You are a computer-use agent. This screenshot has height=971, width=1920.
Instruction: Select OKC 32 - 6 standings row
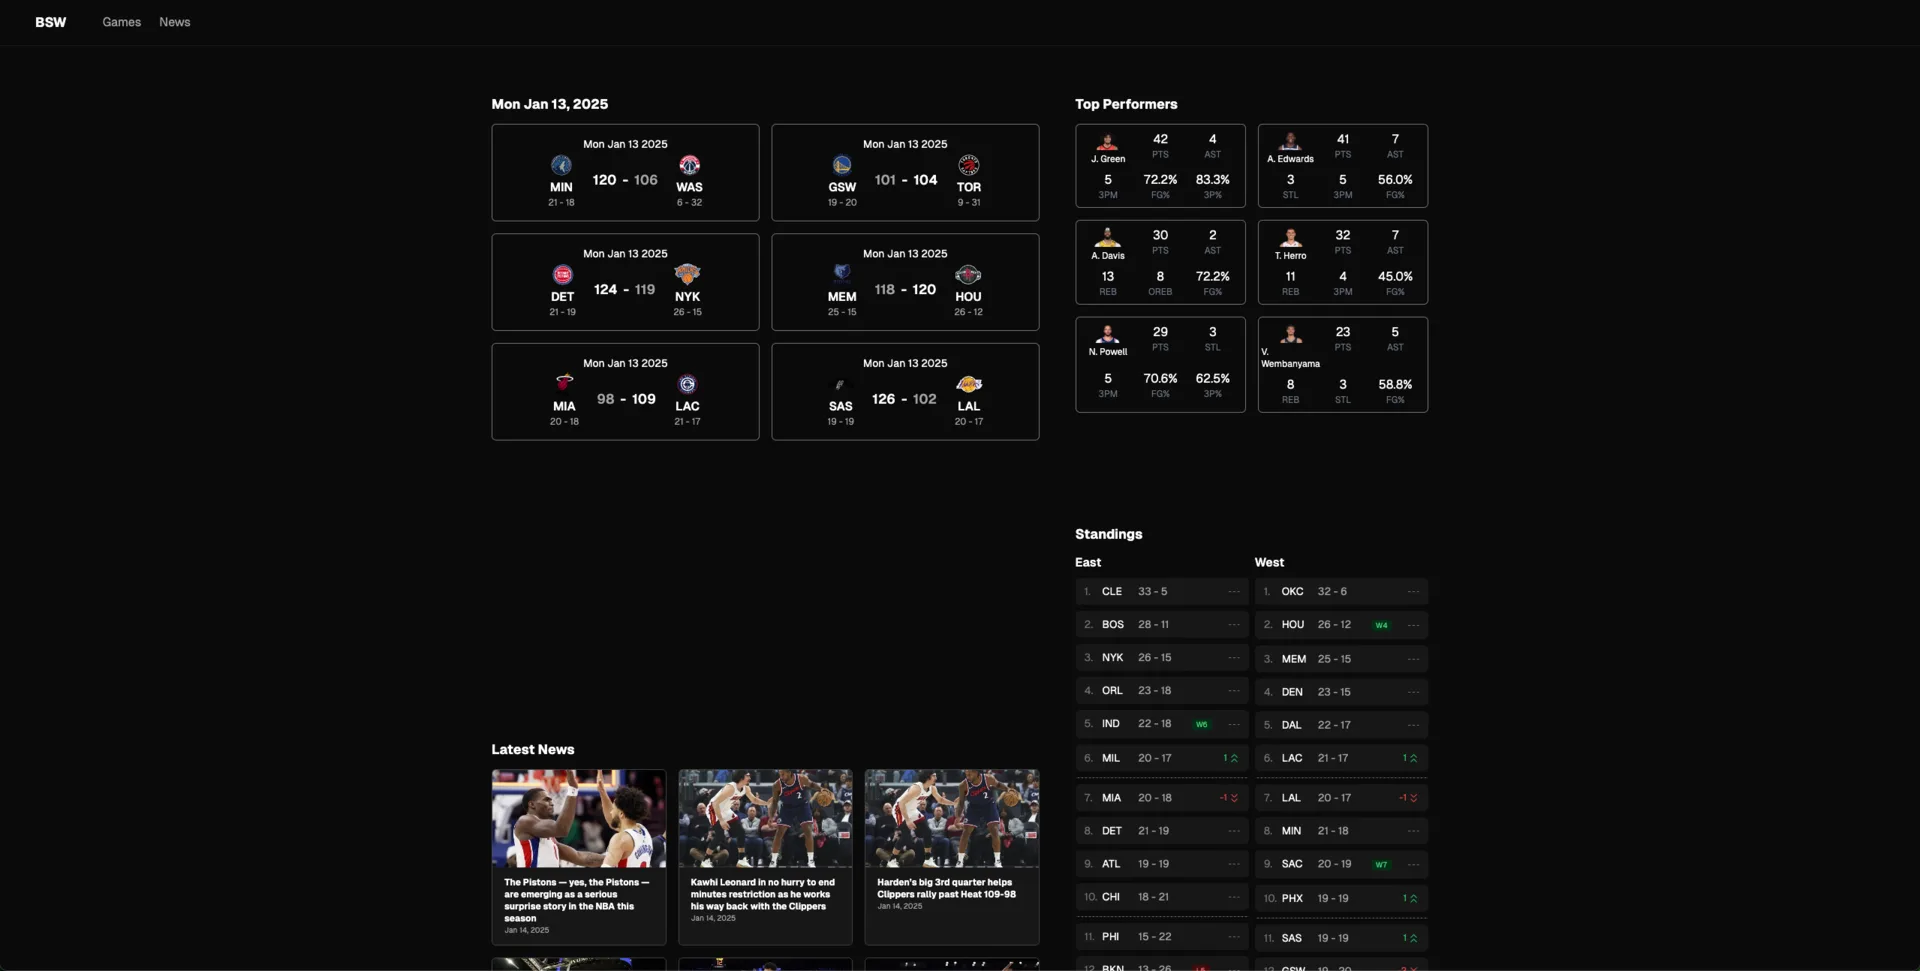(1341, 591)
